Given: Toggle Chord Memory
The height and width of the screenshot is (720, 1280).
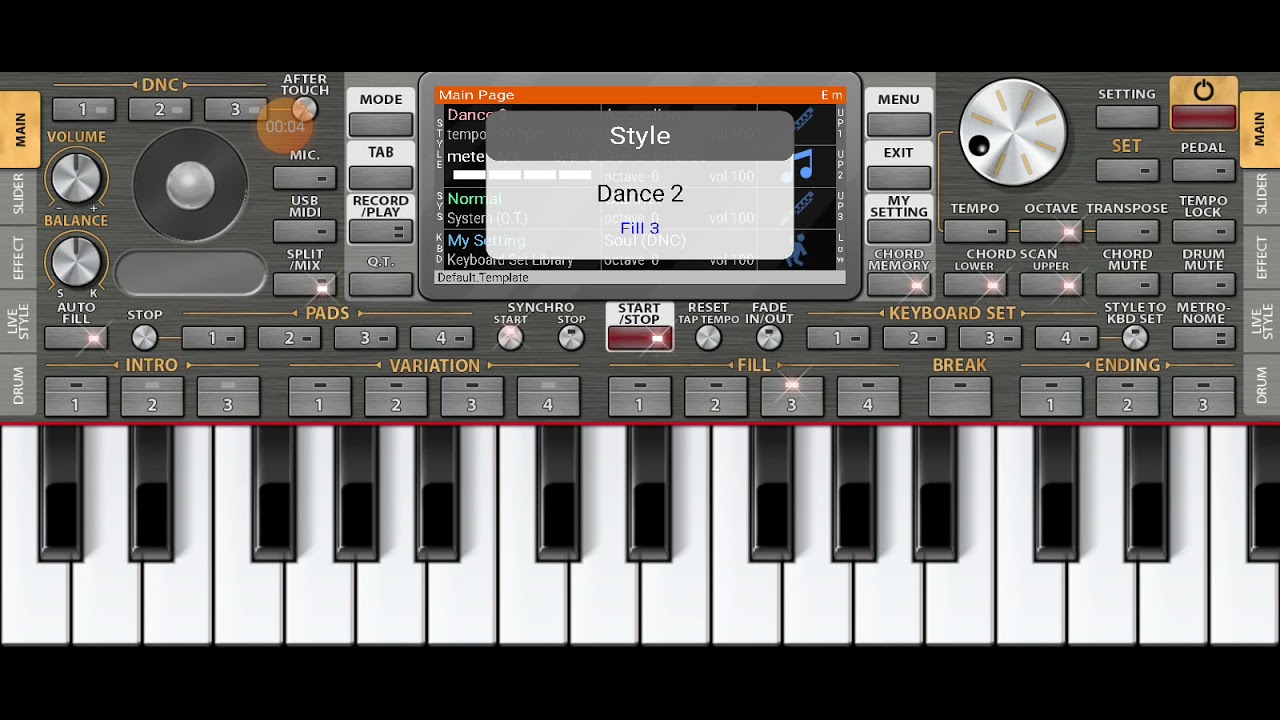Looking at the screenshot, I should (x=898, y=285).
